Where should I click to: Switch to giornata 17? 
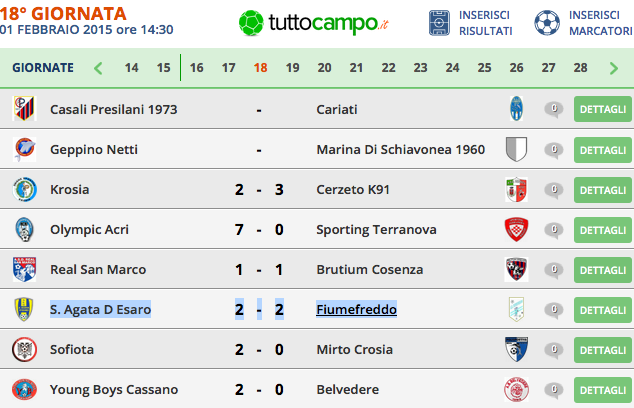tap(228, 68)
